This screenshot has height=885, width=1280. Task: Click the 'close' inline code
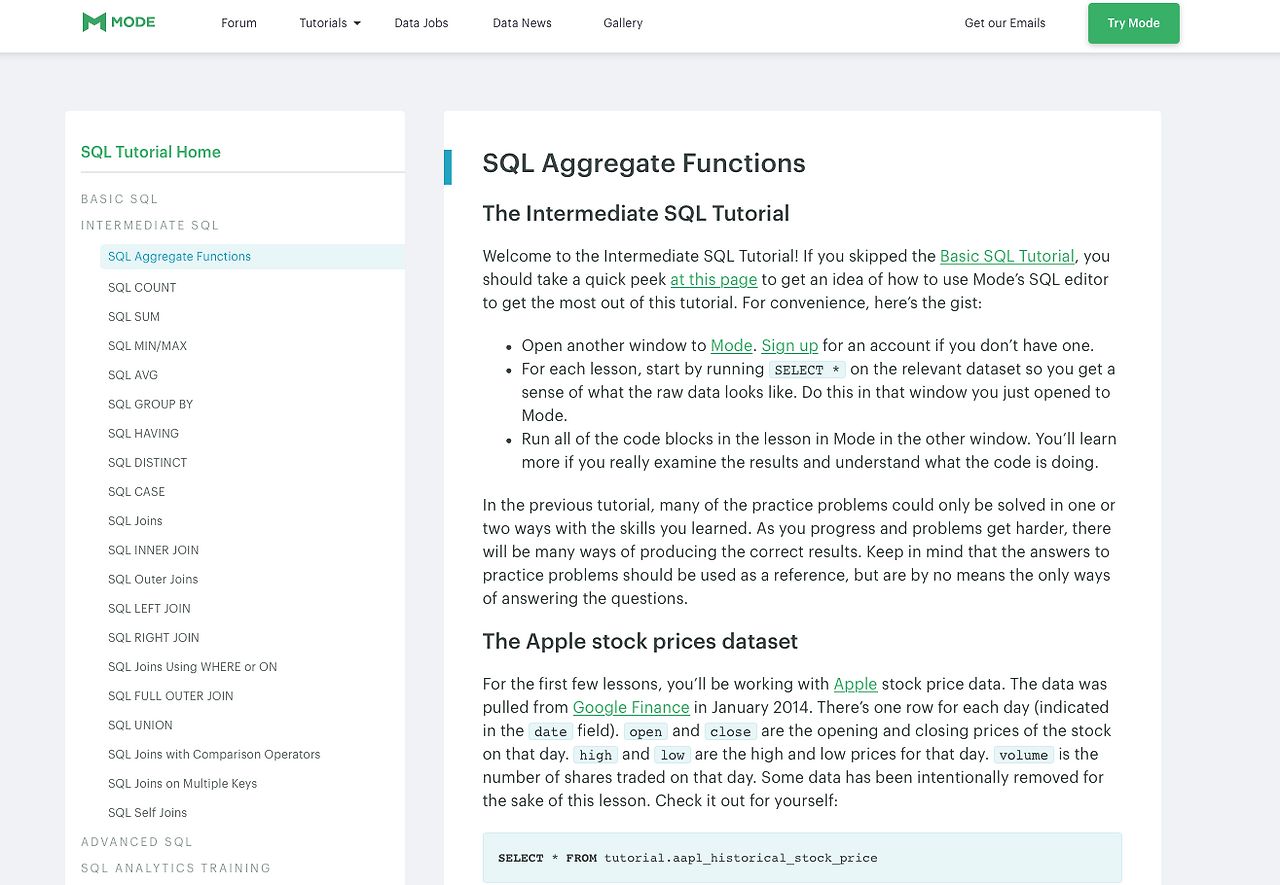(731, 731)
